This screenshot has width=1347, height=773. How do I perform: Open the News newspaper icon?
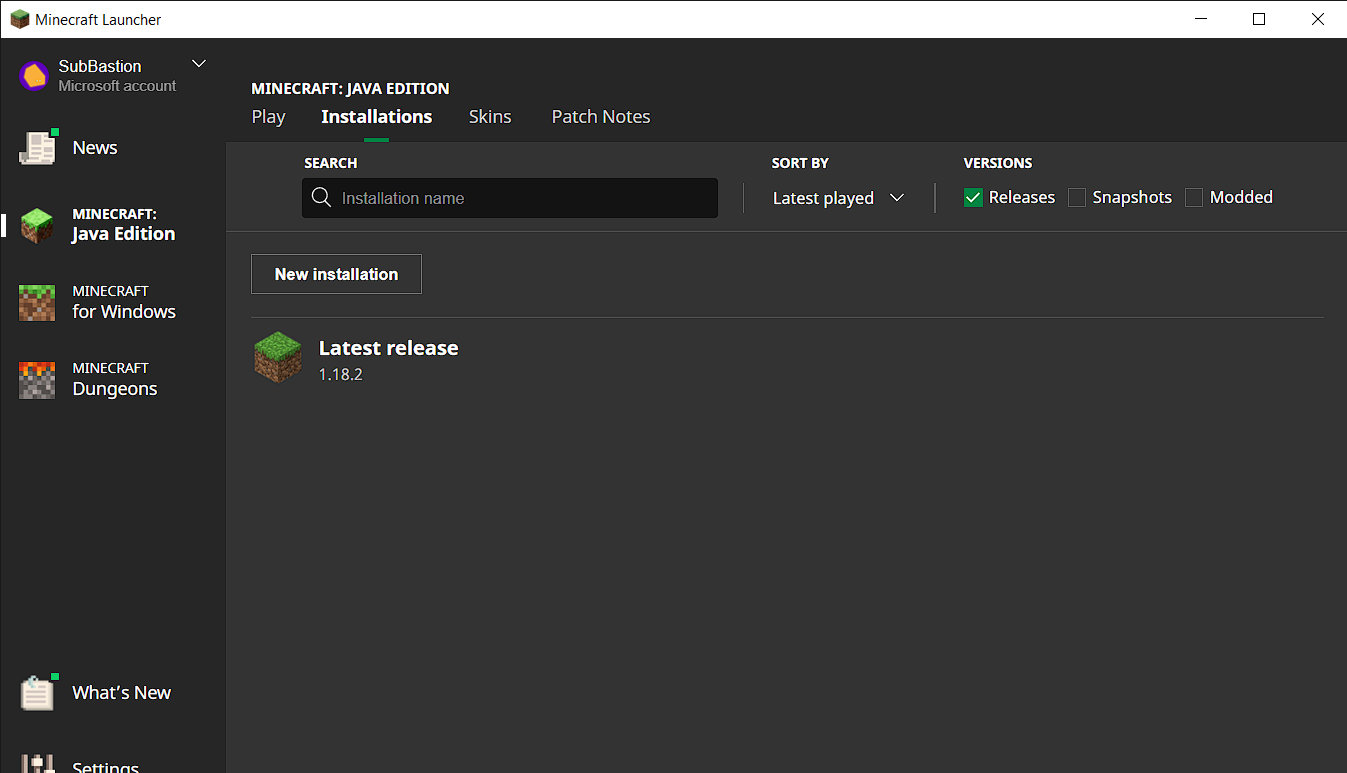click(x=38, y=147)
